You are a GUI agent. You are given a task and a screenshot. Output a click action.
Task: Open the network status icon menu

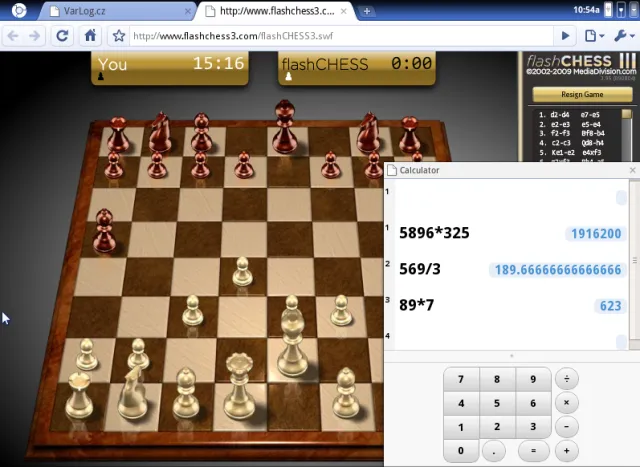[621, 10]
